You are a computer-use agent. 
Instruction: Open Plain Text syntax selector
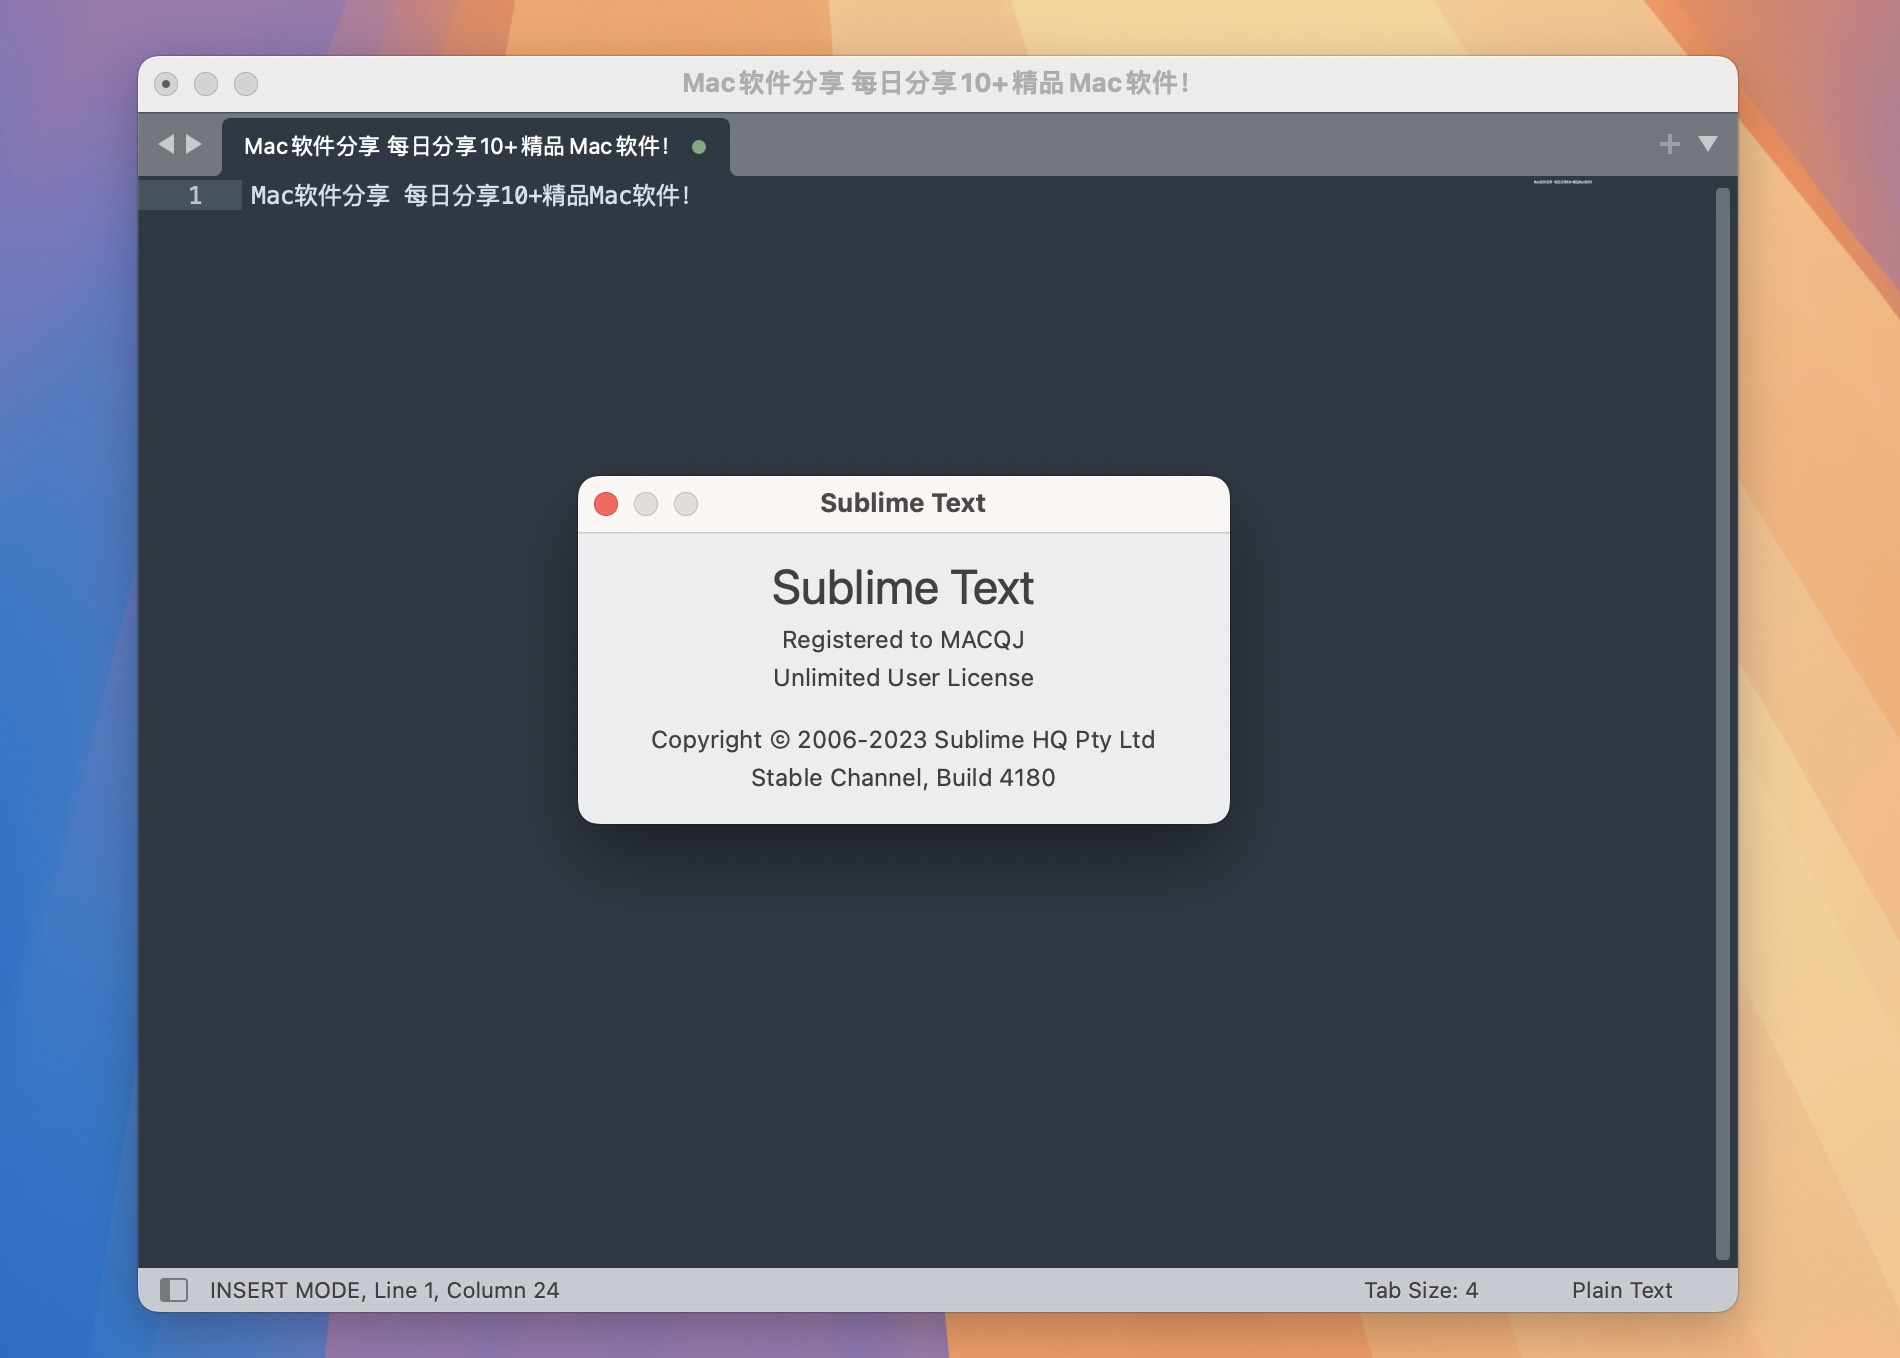pos(1622,1290)
